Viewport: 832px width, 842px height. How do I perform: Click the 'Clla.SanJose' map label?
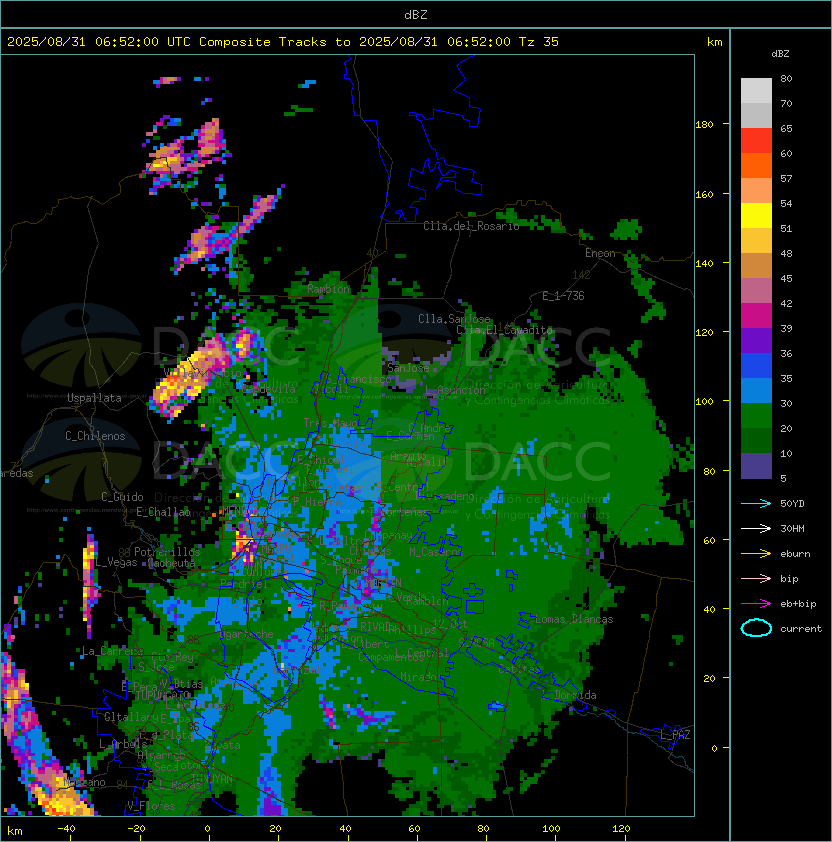point(454,319)
